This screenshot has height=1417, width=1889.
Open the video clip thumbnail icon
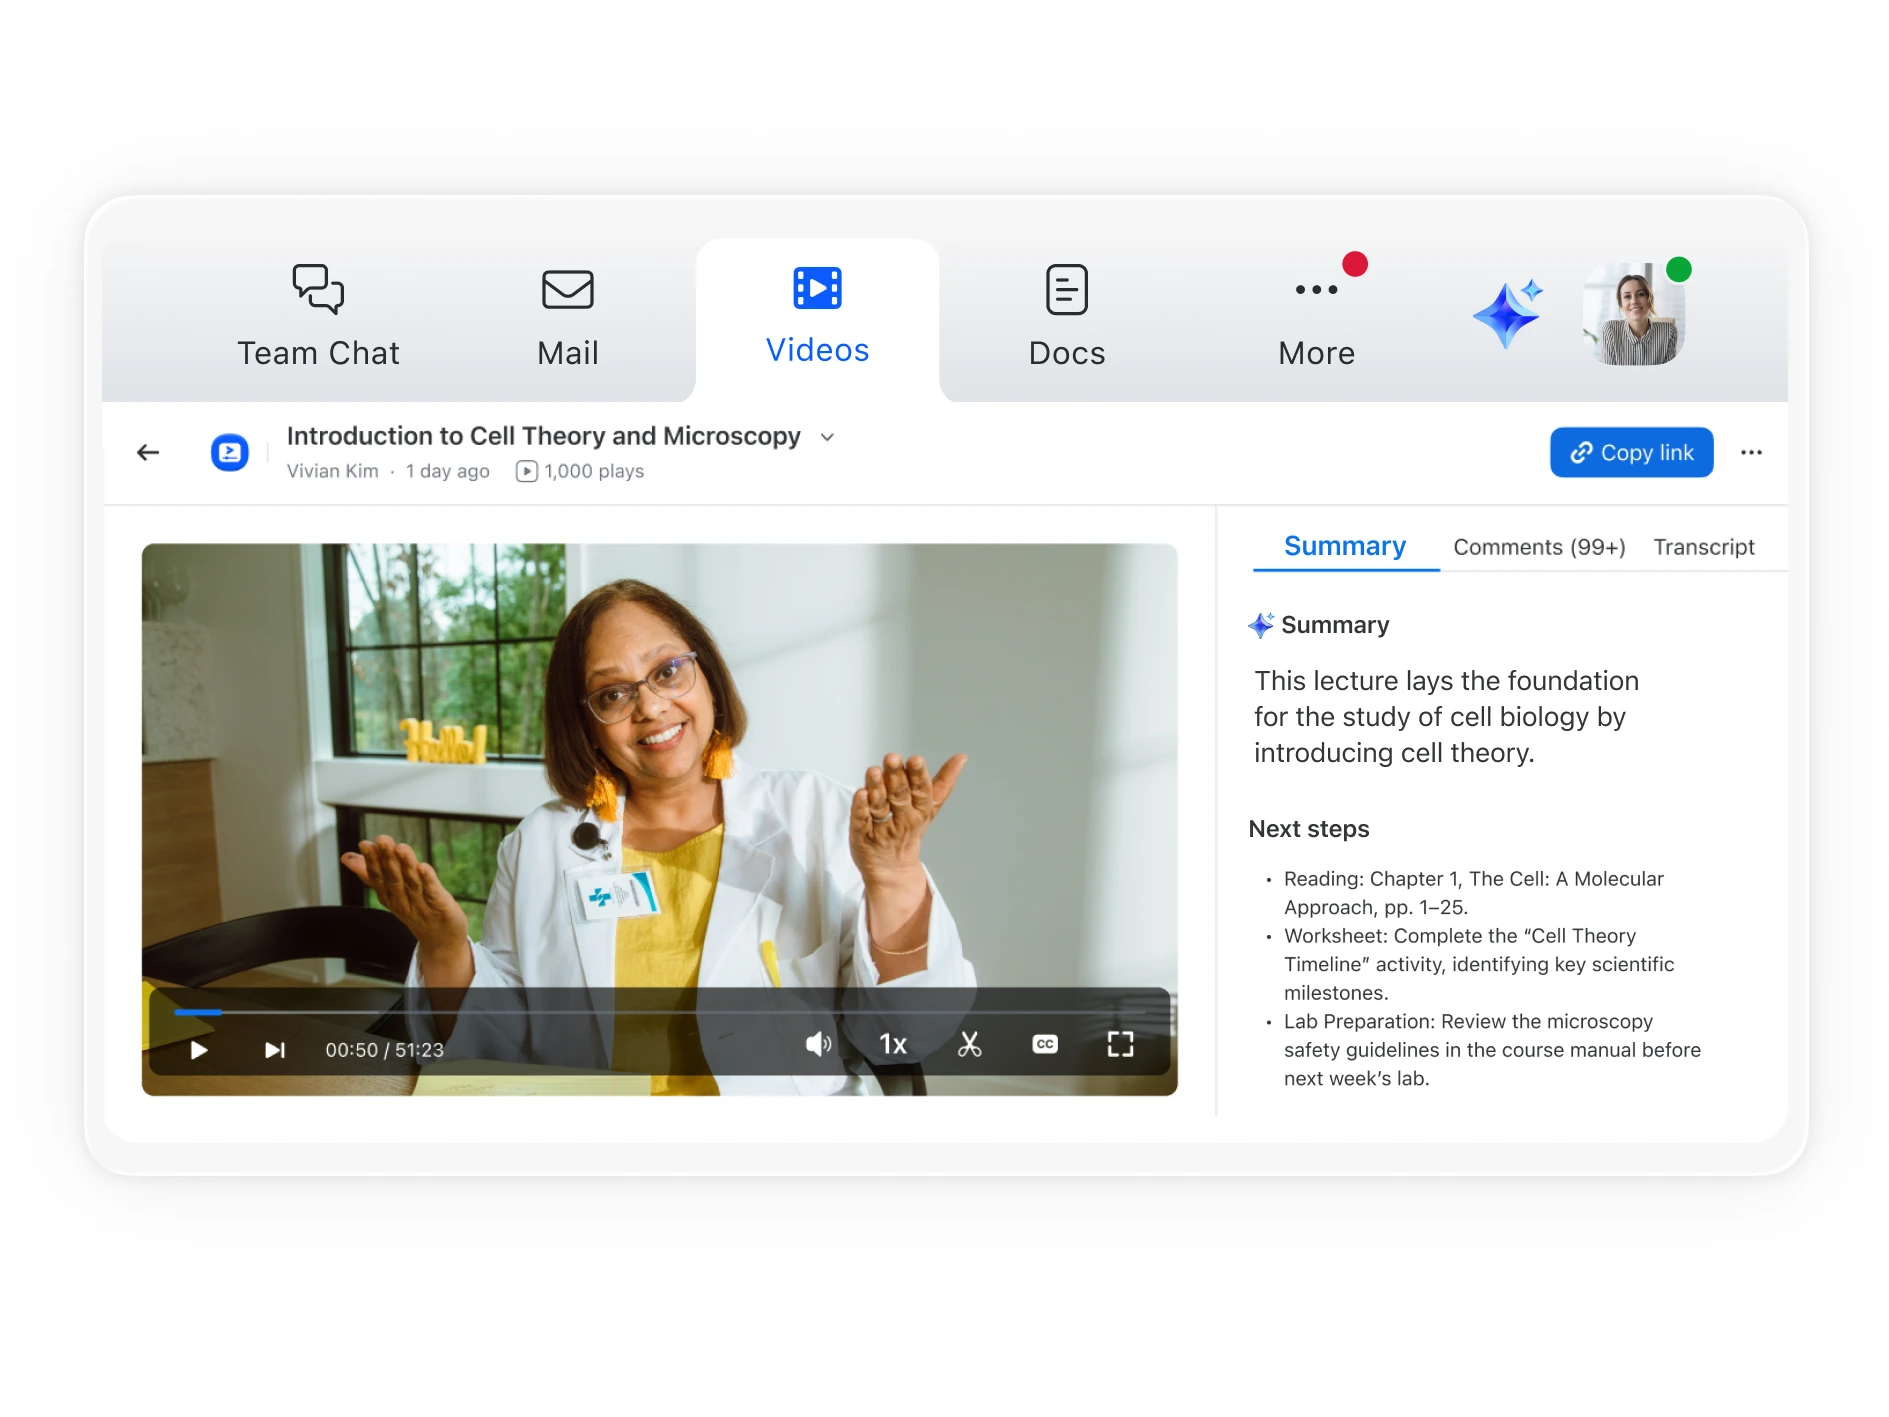click(230, 452)
